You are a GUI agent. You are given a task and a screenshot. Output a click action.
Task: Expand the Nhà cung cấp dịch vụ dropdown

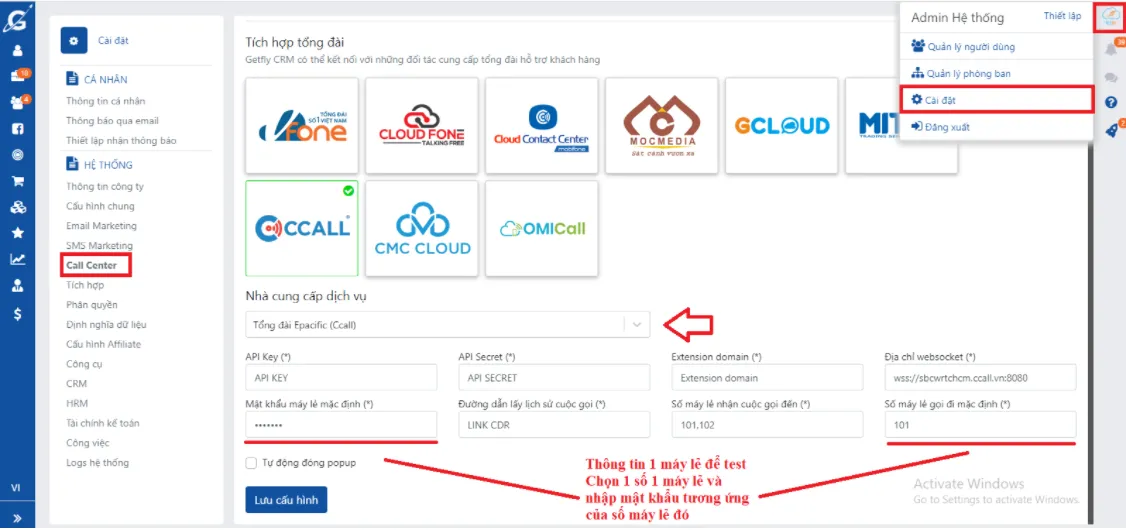click(447, 325)
